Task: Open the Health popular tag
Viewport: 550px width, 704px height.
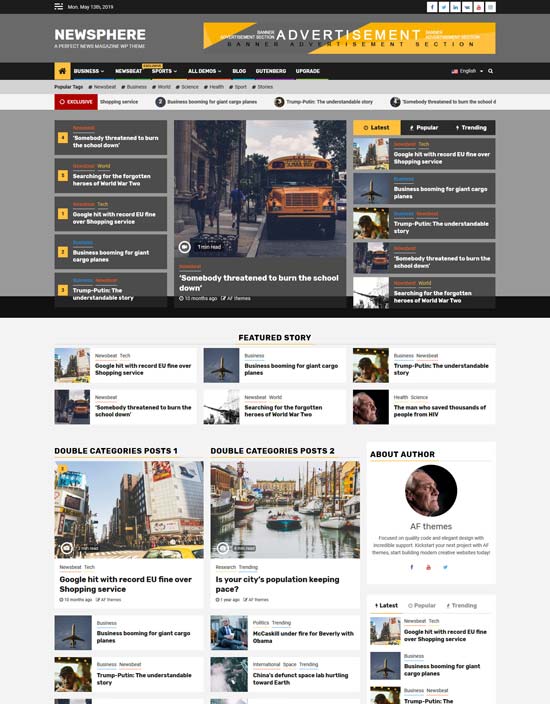Action: click(214, 87)
